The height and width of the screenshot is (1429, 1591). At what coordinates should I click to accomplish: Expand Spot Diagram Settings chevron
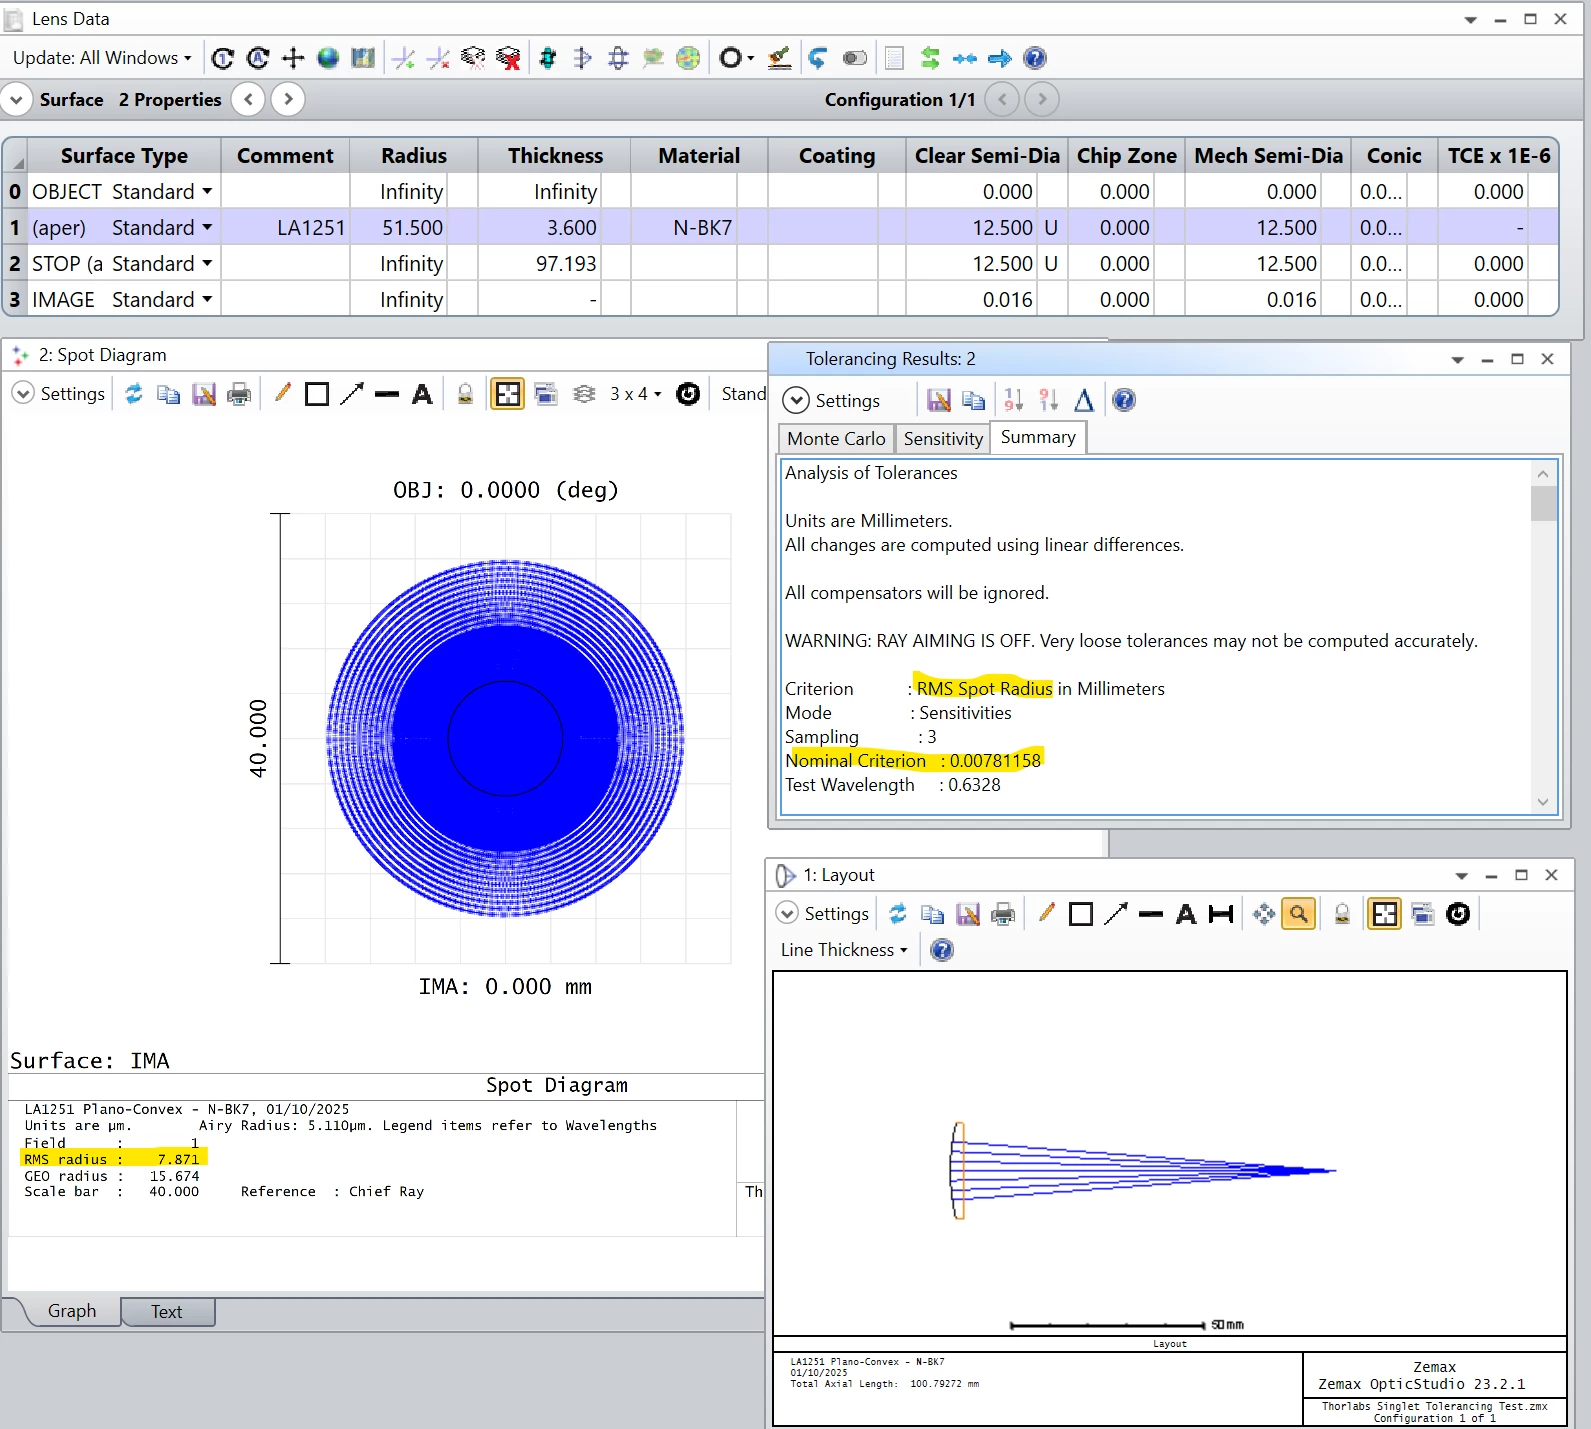point(23,393)
